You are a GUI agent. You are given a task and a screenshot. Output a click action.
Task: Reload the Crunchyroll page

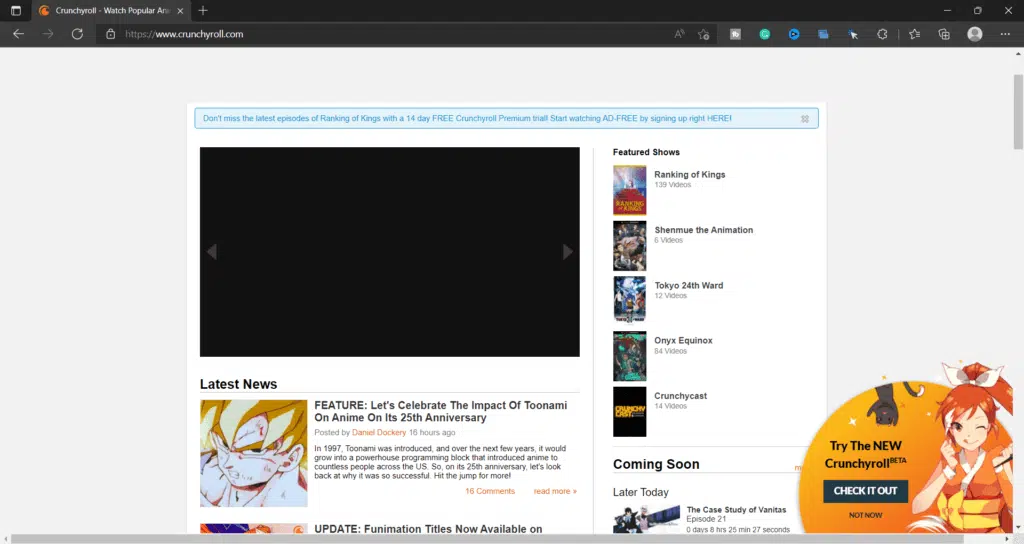coord(77,34)
